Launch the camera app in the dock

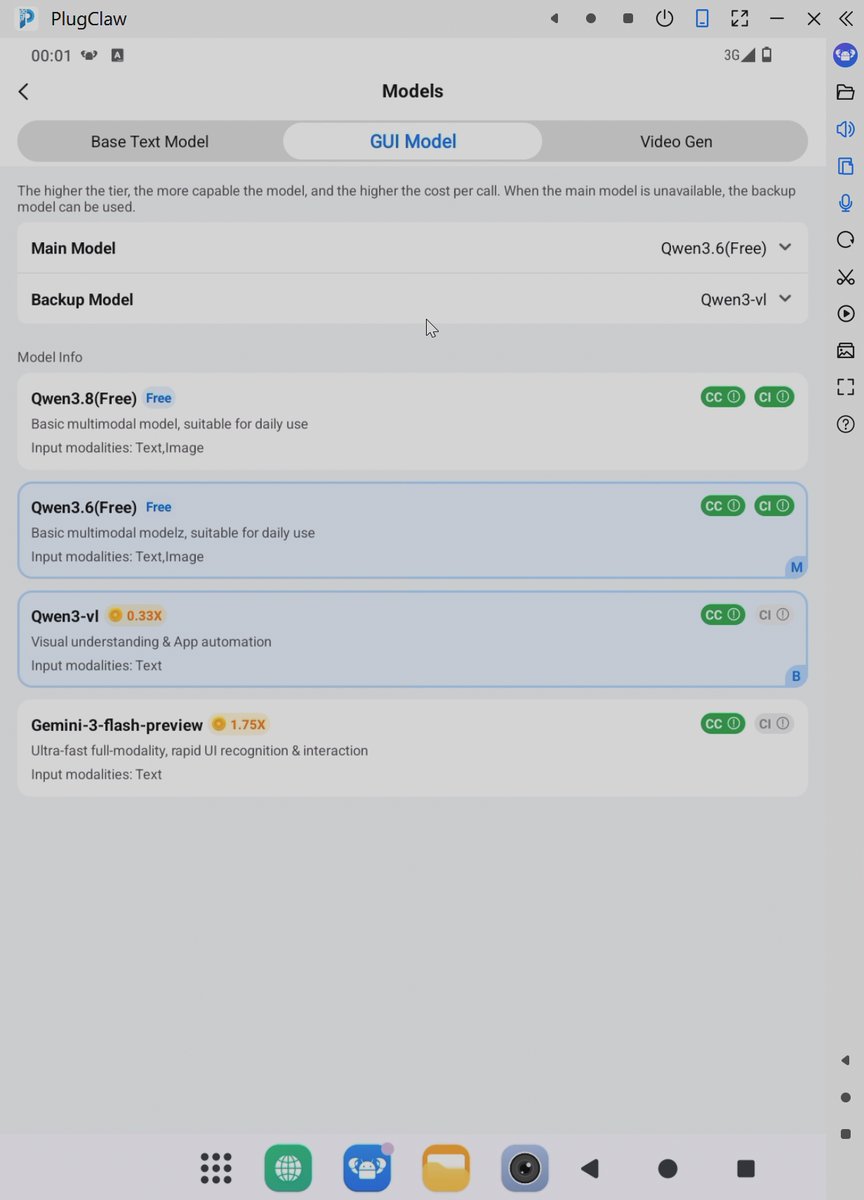(524, 1168)
